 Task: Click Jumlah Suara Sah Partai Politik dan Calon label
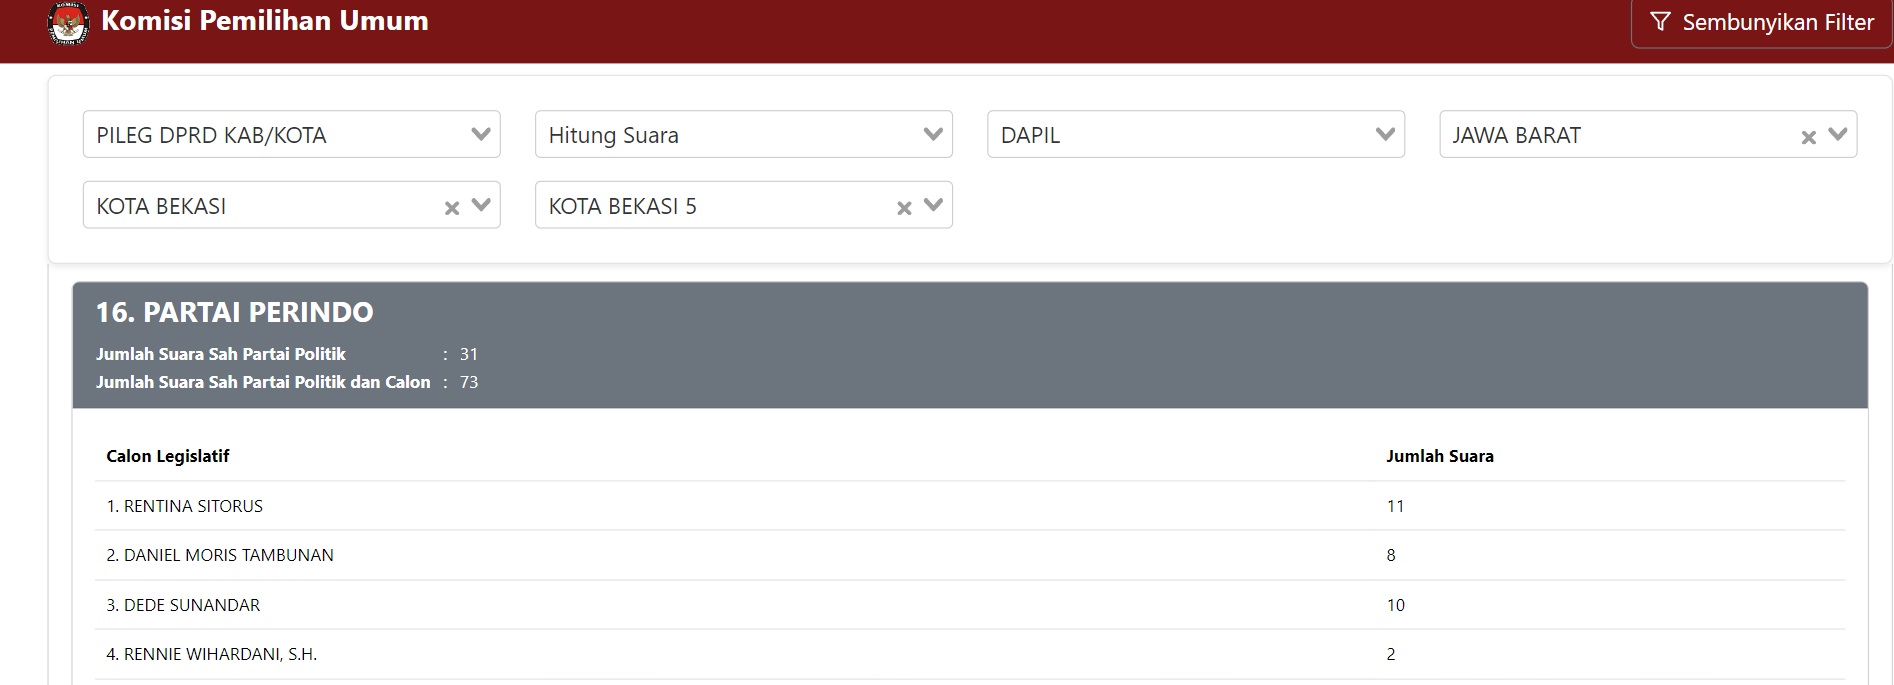[x=263, y=382]
